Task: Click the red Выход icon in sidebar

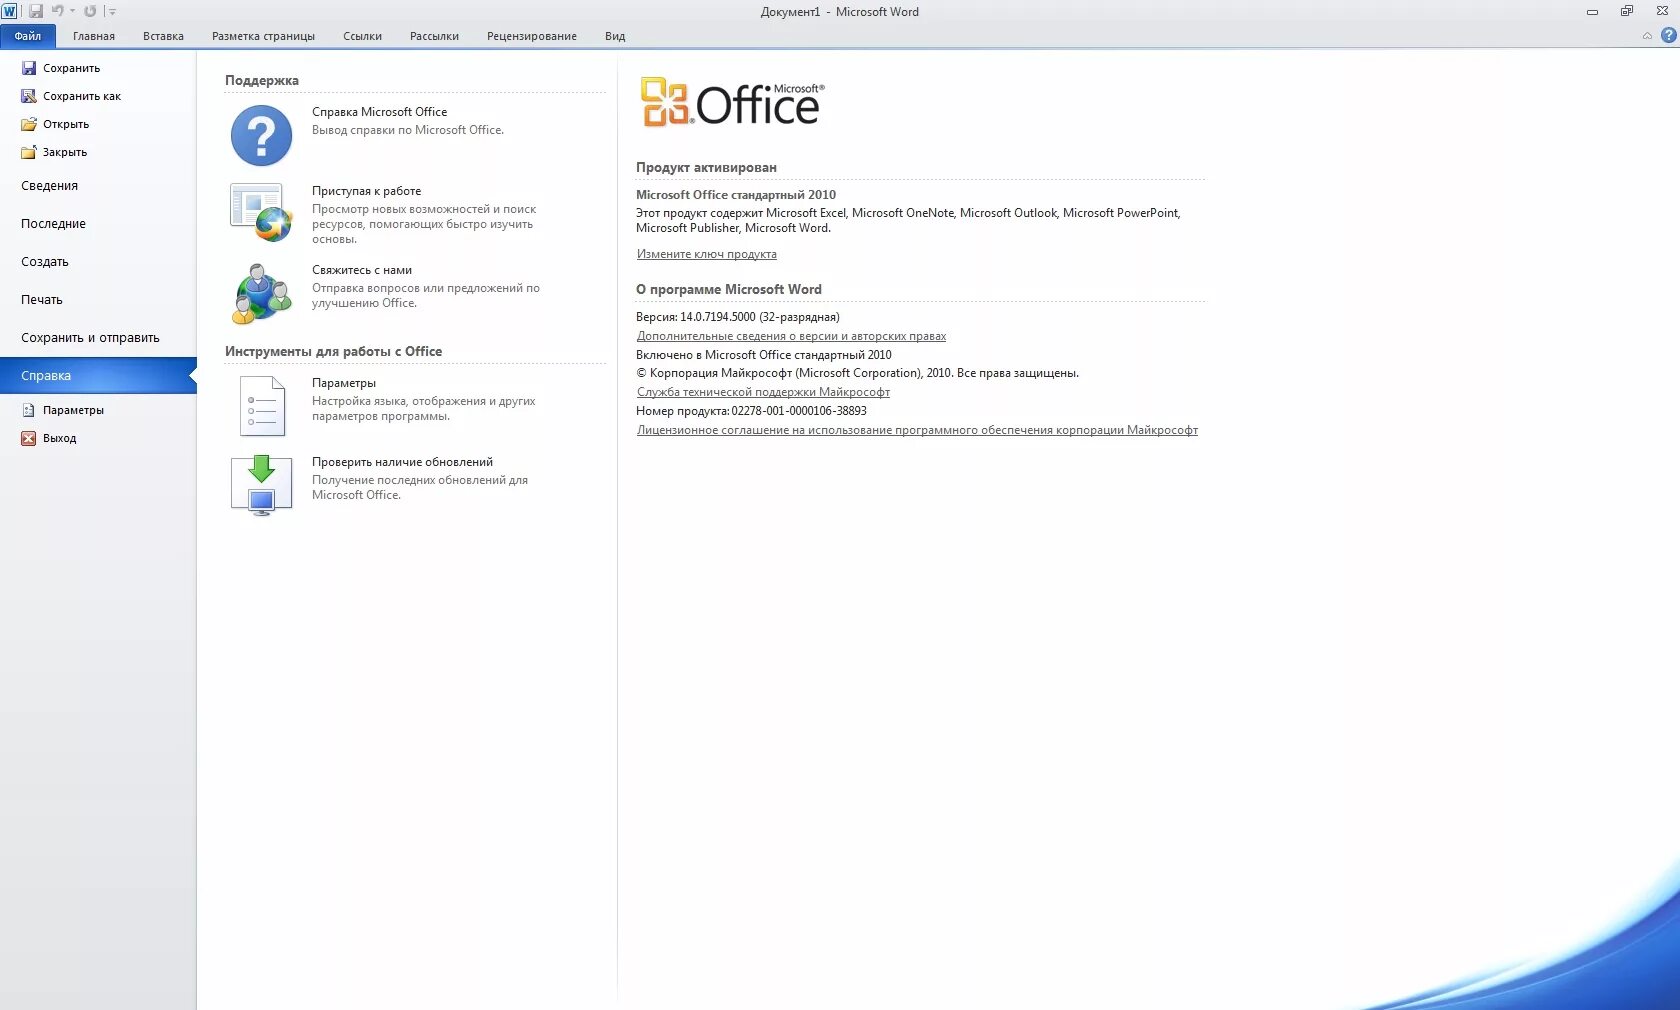Action: pyautogui.click(x=29, y=438)
